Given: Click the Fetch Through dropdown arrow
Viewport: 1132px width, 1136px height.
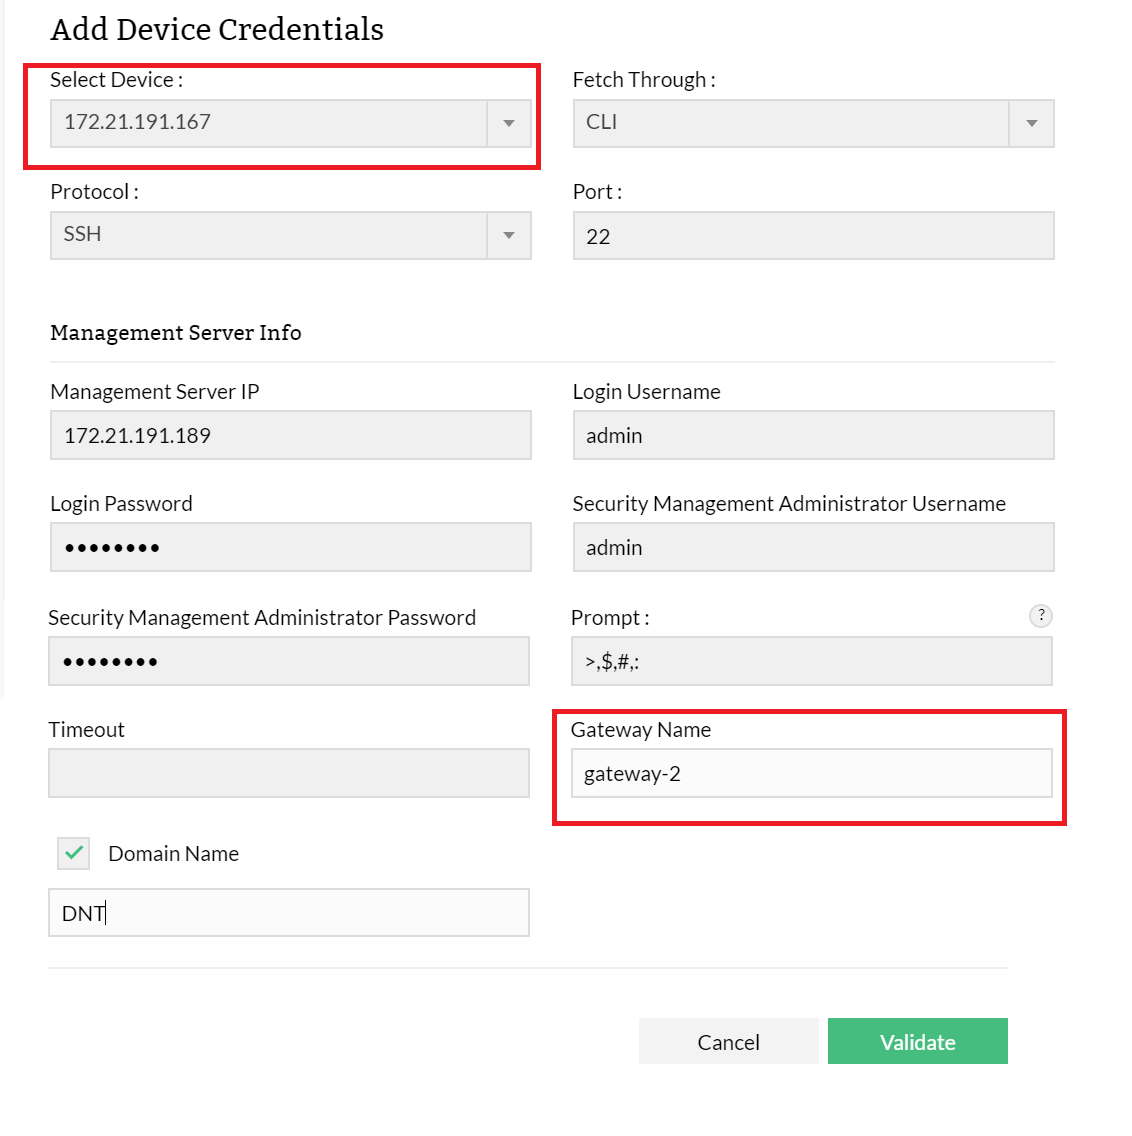Looking at the screenshot, I should [1031, 123].
